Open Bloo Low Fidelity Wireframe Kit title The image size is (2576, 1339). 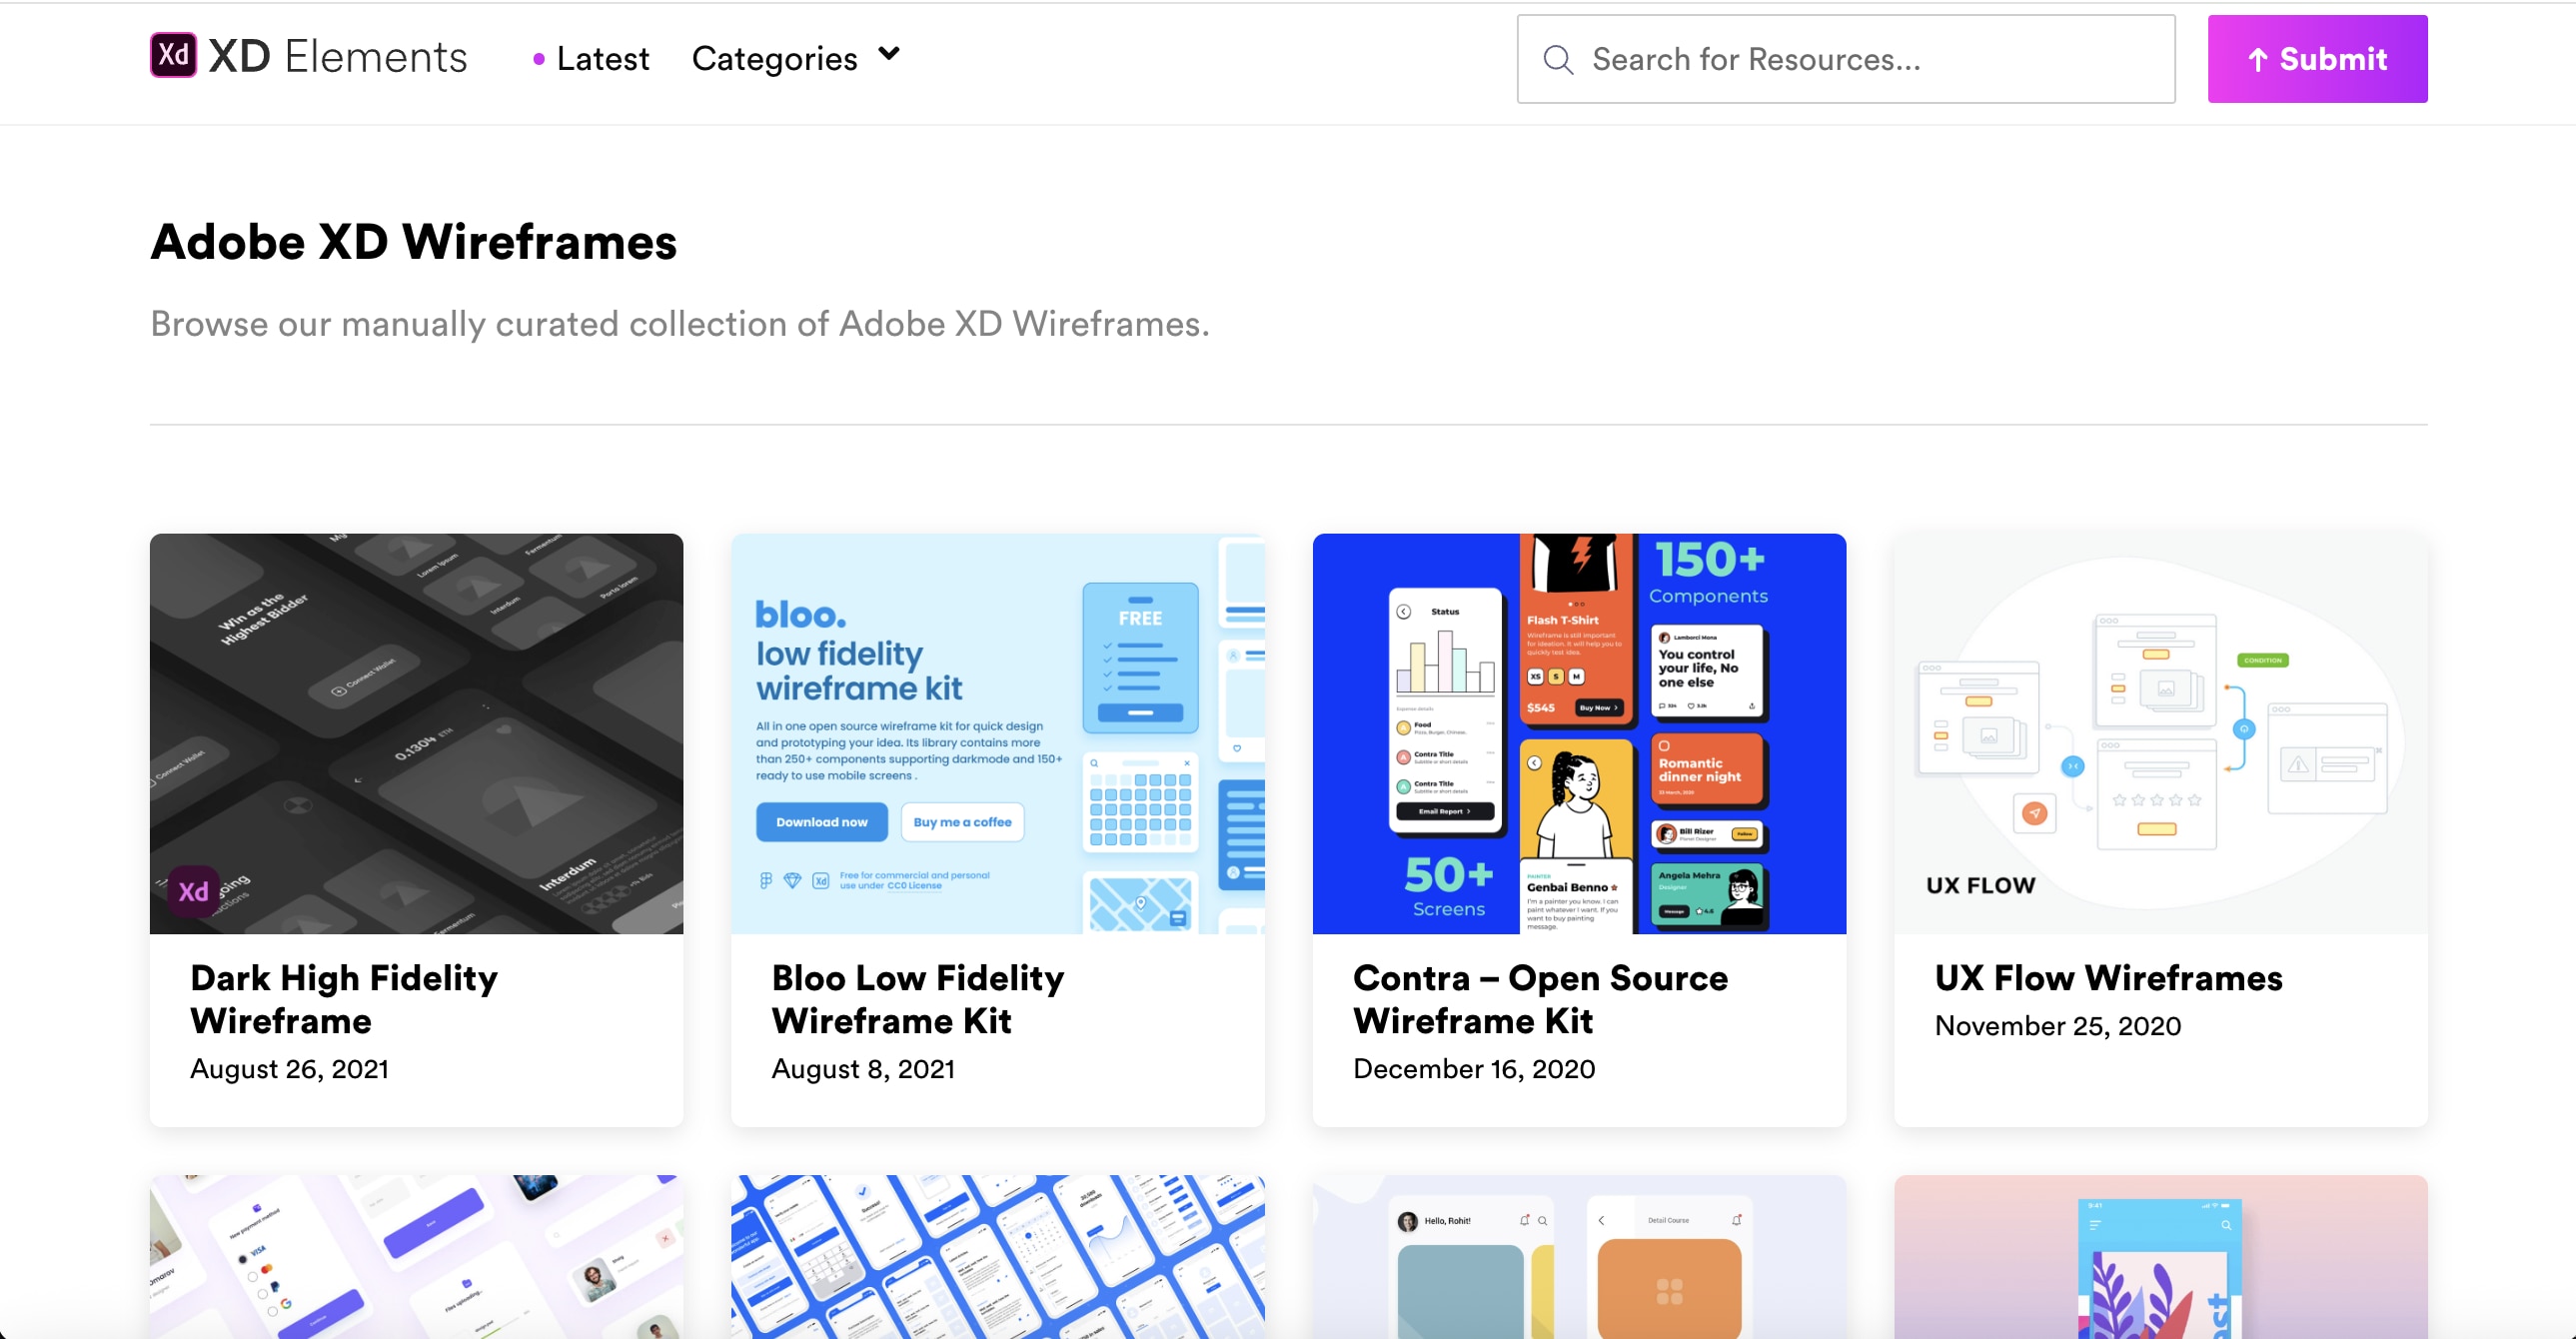coord(917,999)
